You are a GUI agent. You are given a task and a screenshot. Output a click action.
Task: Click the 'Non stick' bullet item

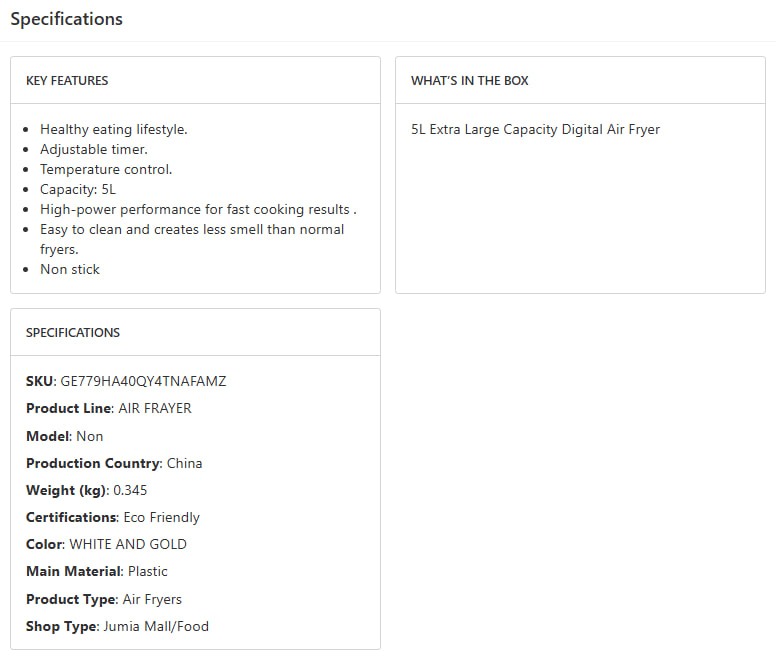pos(70,269)
